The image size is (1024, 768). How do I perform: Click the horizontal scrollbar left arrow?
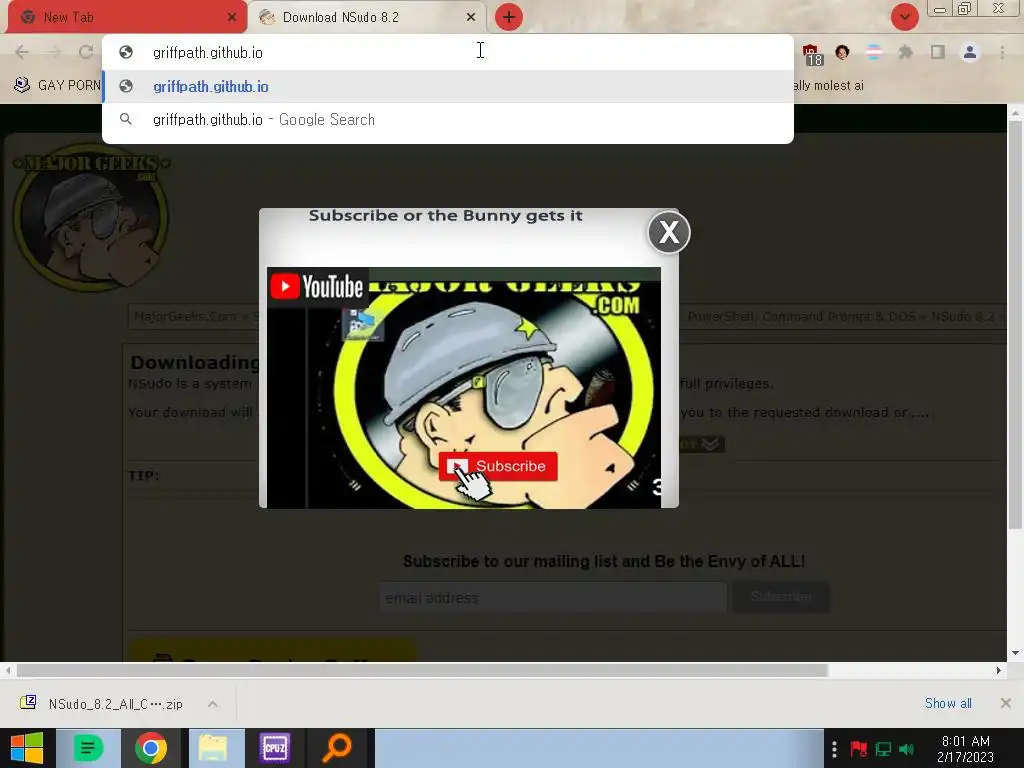[8, 671]
